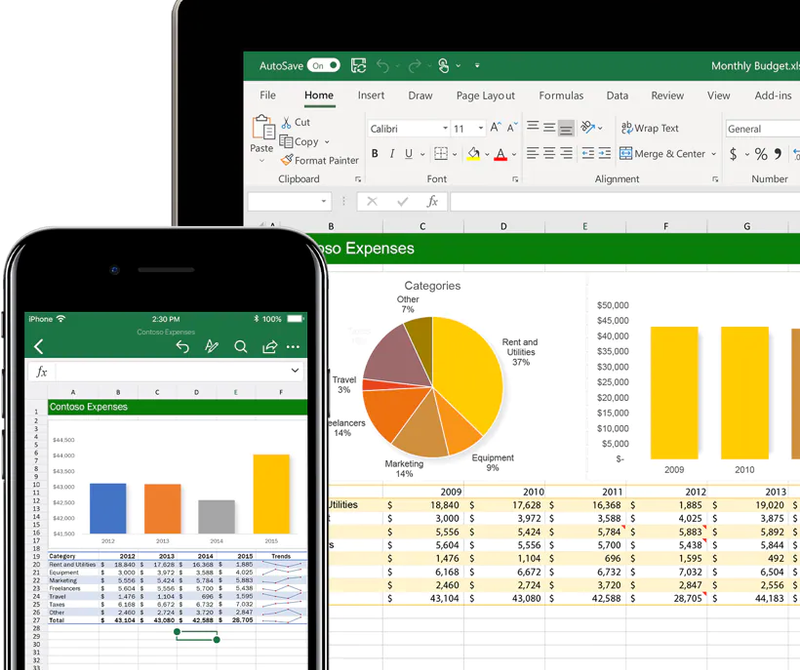Click the Format Painter brush icon
The width and height of the screenshot is (800, 670).
287,160
